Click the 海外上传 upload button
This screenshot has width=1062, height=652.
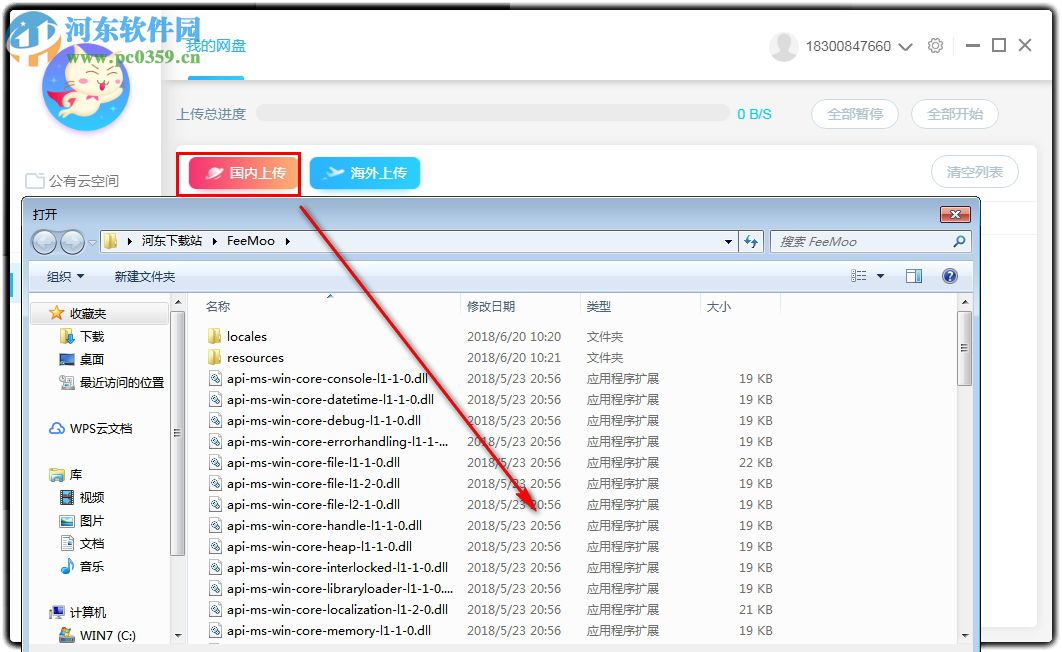click(365, 173)
